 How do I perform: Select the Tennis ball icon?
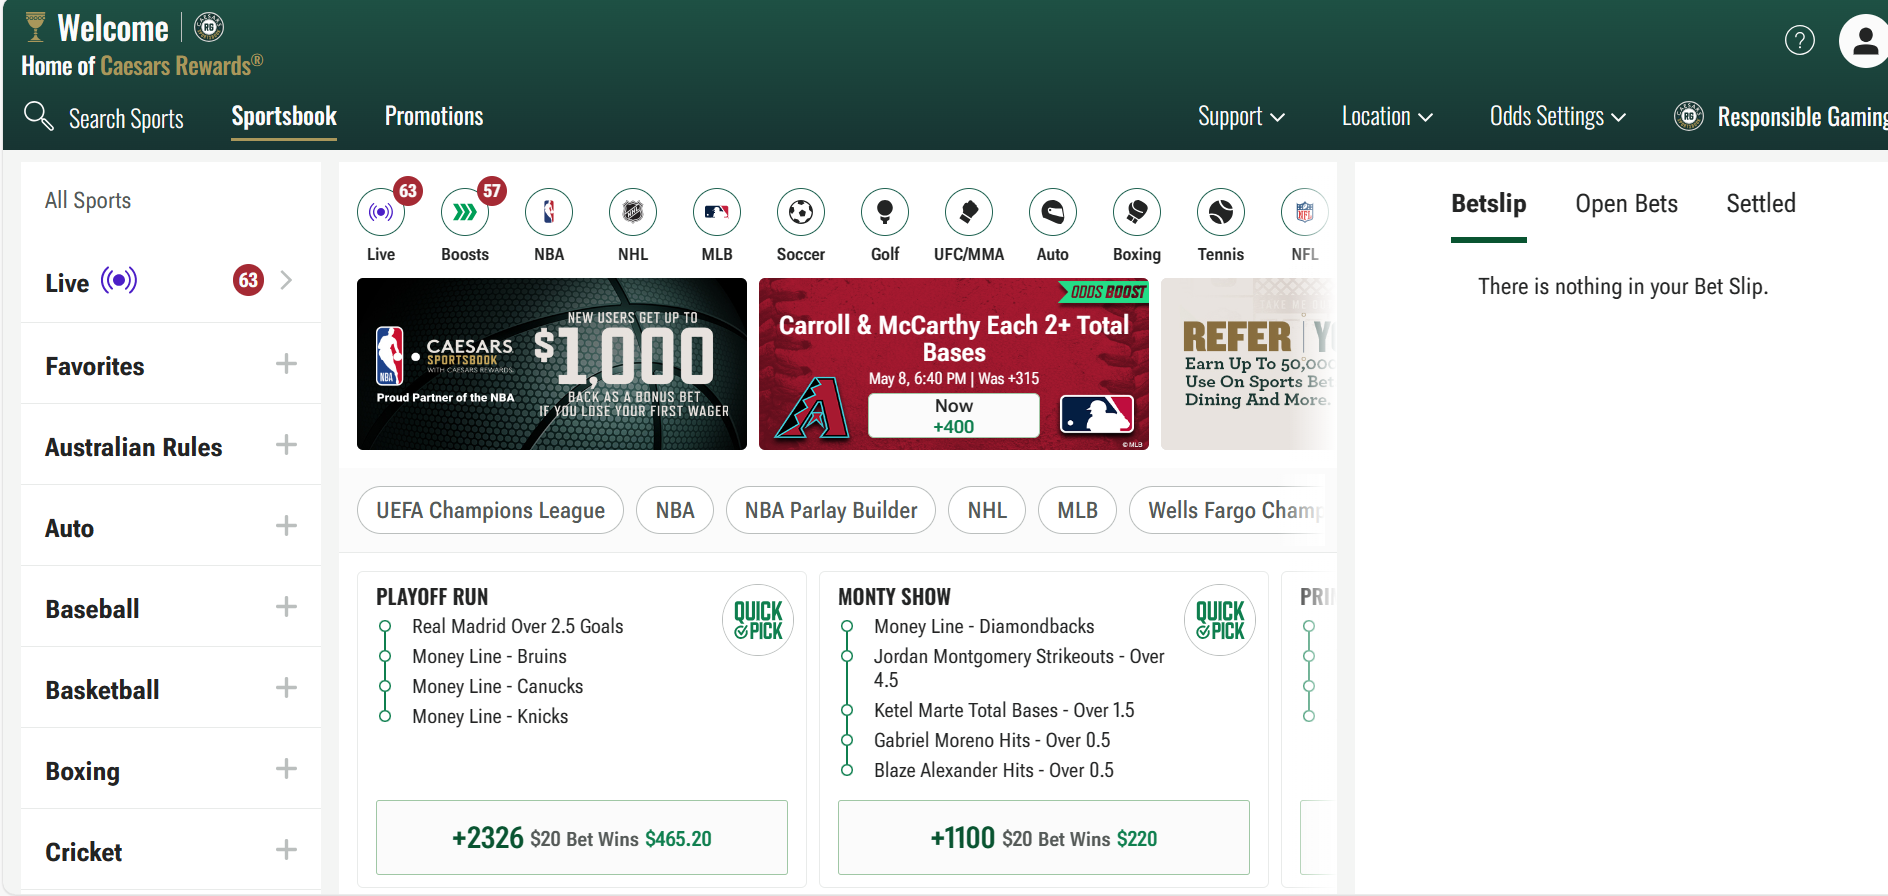(x=1221, y=212)
